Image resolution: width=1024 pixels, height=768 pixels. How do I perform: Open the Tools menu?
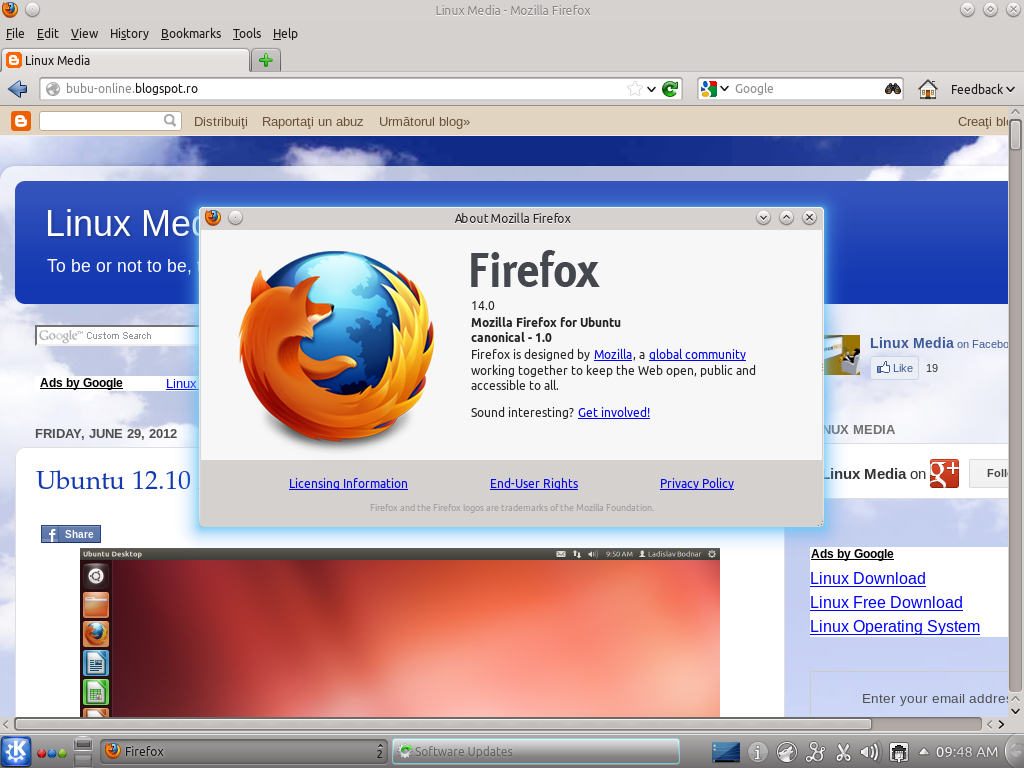[247, 33]
